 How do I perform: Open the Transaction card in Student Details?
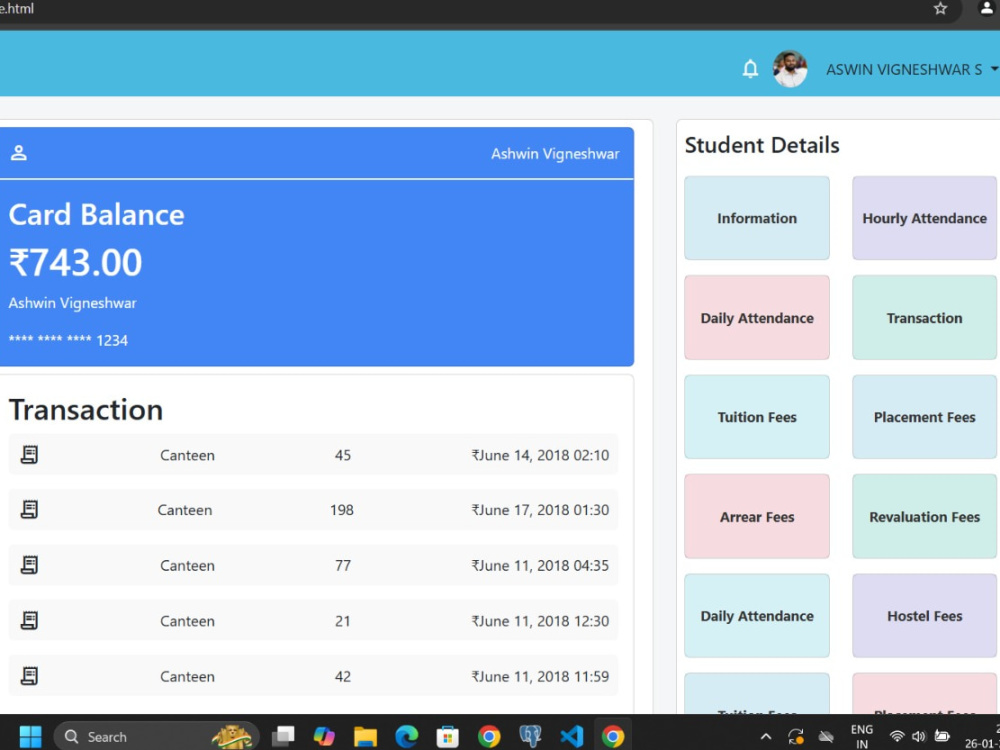click(924, 318)
